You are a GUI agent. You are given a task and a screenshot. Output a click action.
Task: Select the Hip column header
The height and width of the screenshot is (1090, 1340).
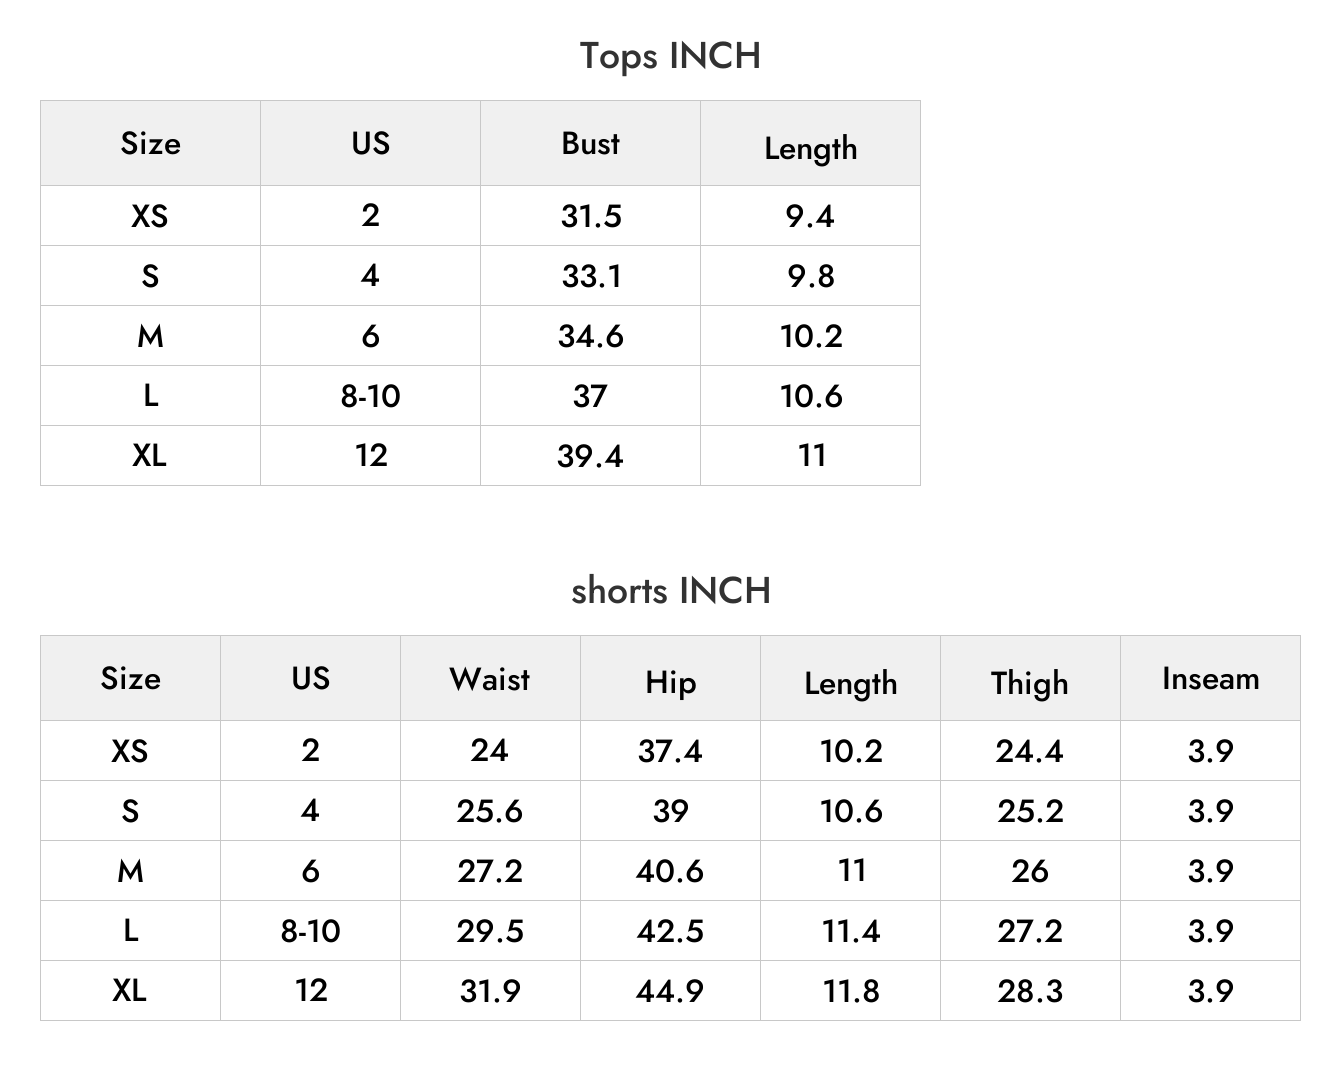pyautogui.click(x=670, y=683)
